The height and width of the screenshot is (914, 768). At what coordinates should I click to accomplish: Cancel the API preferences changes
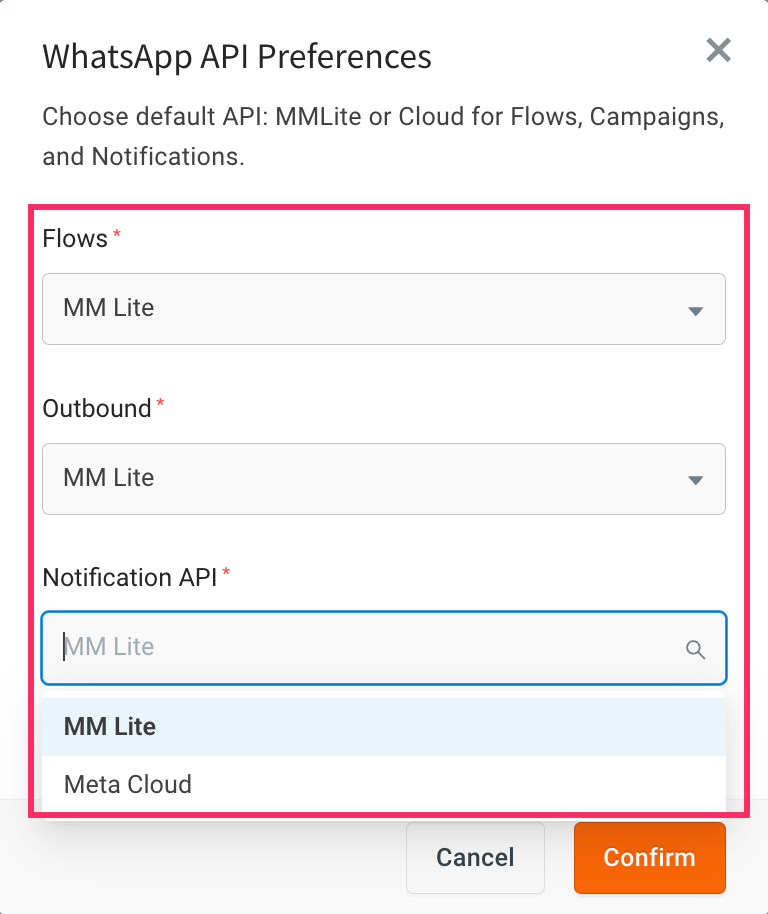[x=475, y=857]
